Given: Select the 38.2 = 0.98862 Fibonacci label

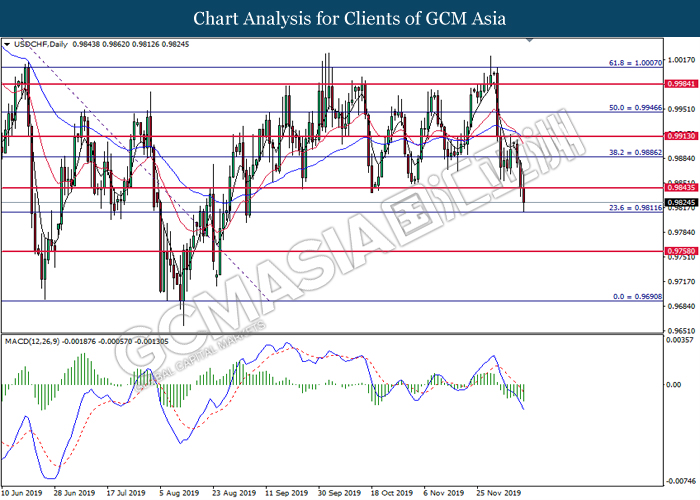Looking at the screenshot, I should tap(635, 152).
